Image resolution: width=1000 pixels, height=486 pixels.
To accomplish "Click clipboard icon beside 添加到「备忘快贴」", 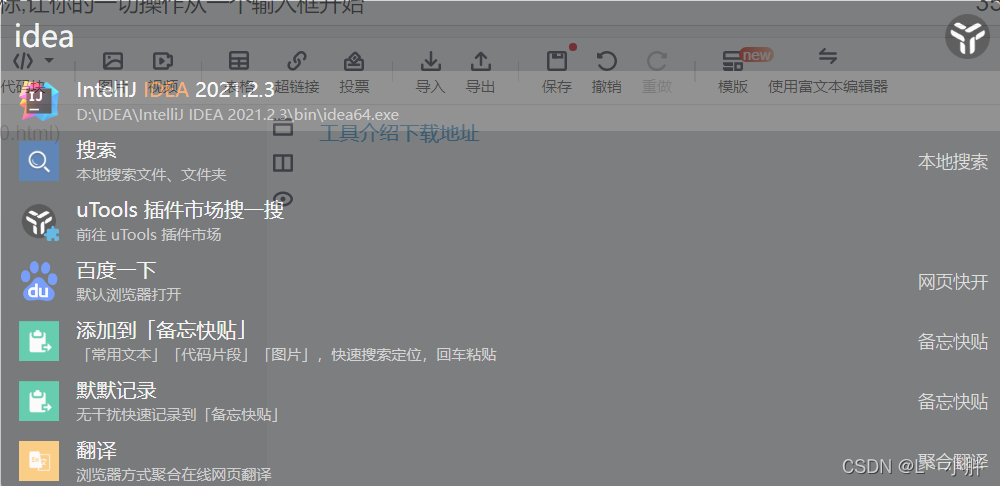I will [39, 341].
